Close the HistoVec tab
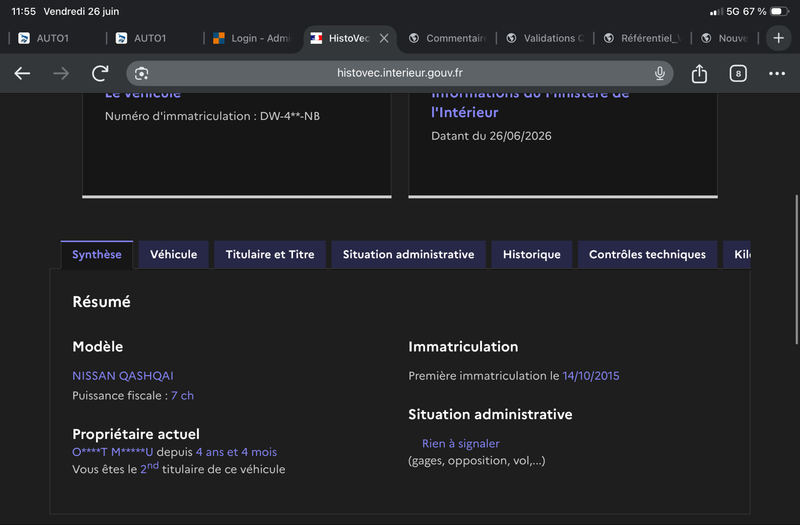 coord(384,38)
